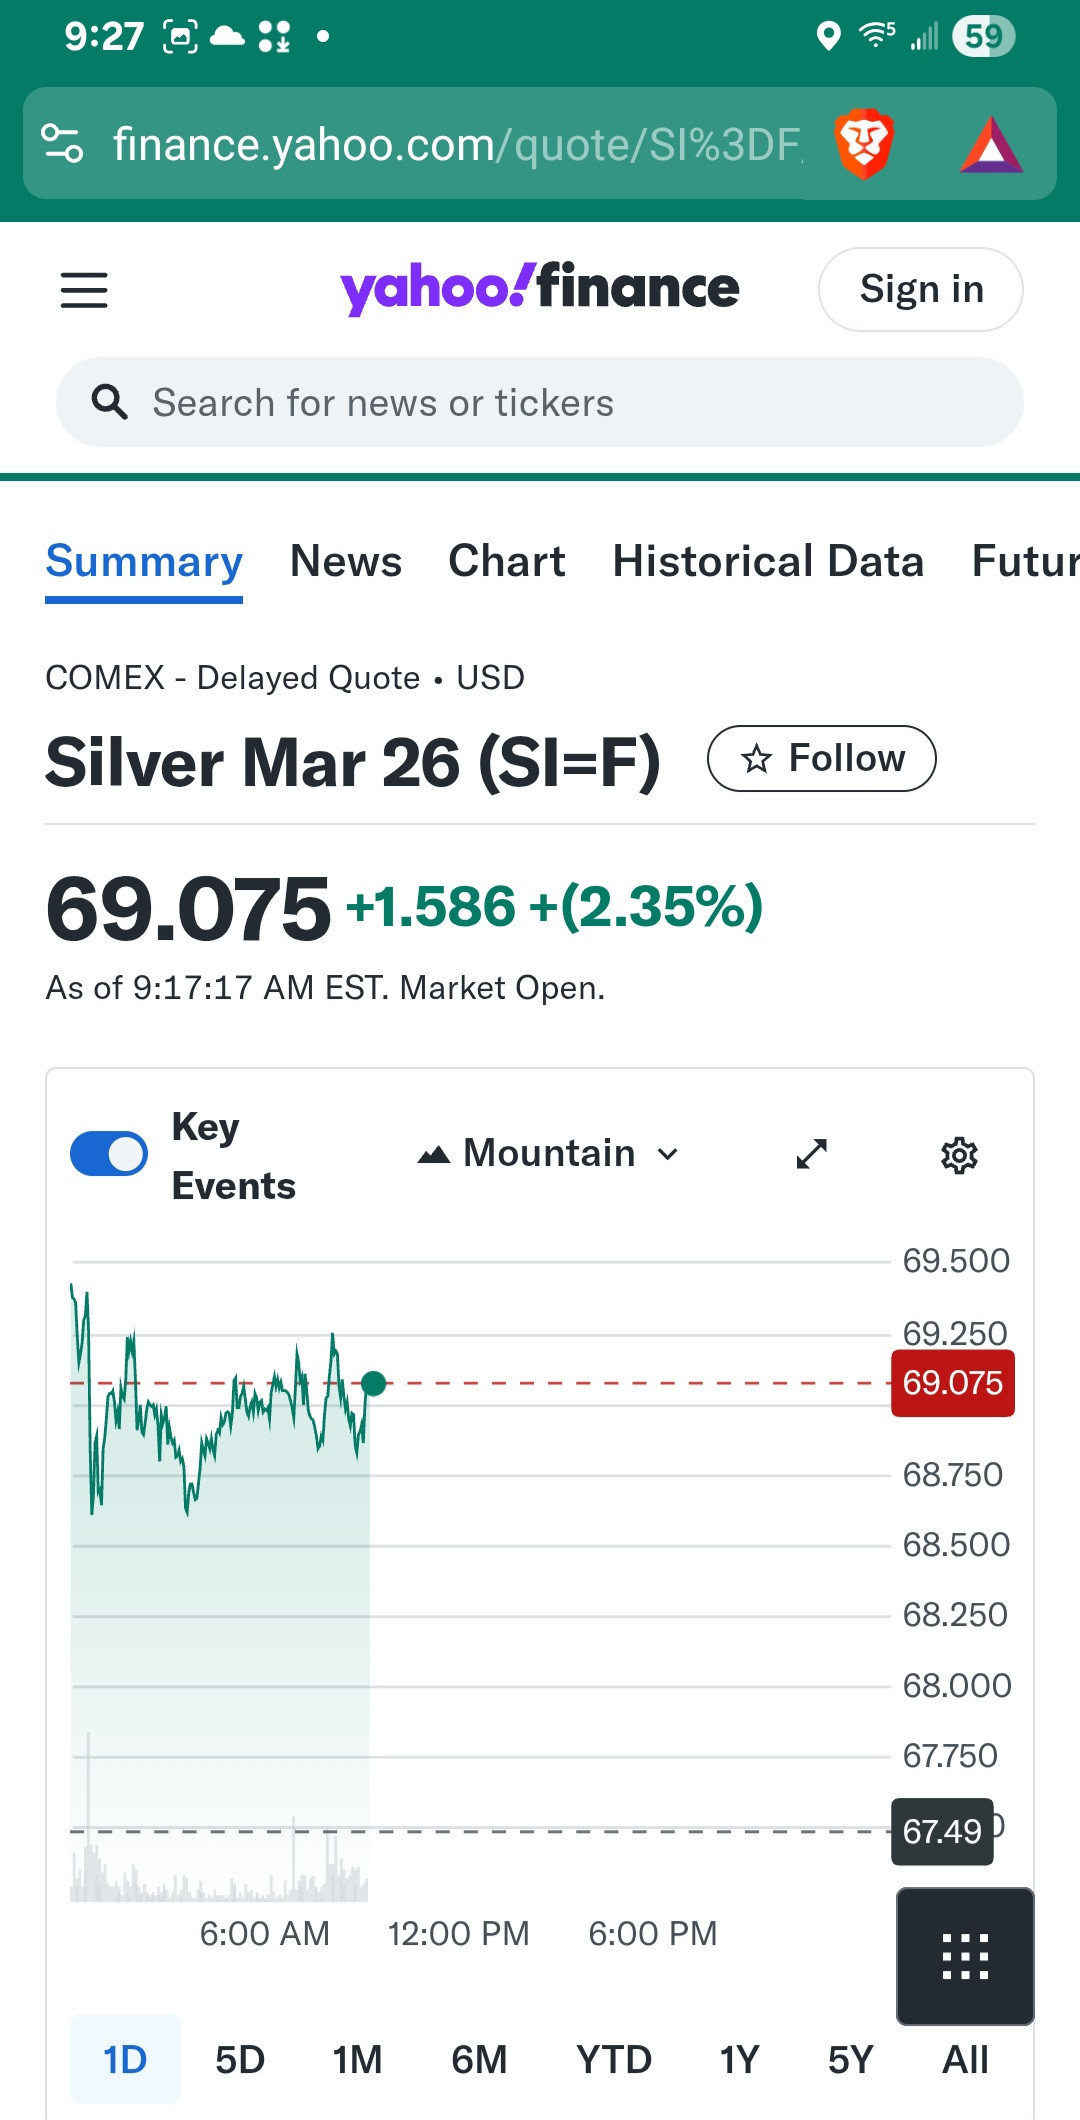This screenshot has width=1080, height=2120.
Task: Open chart settings gear
Action: (959, 1155)
